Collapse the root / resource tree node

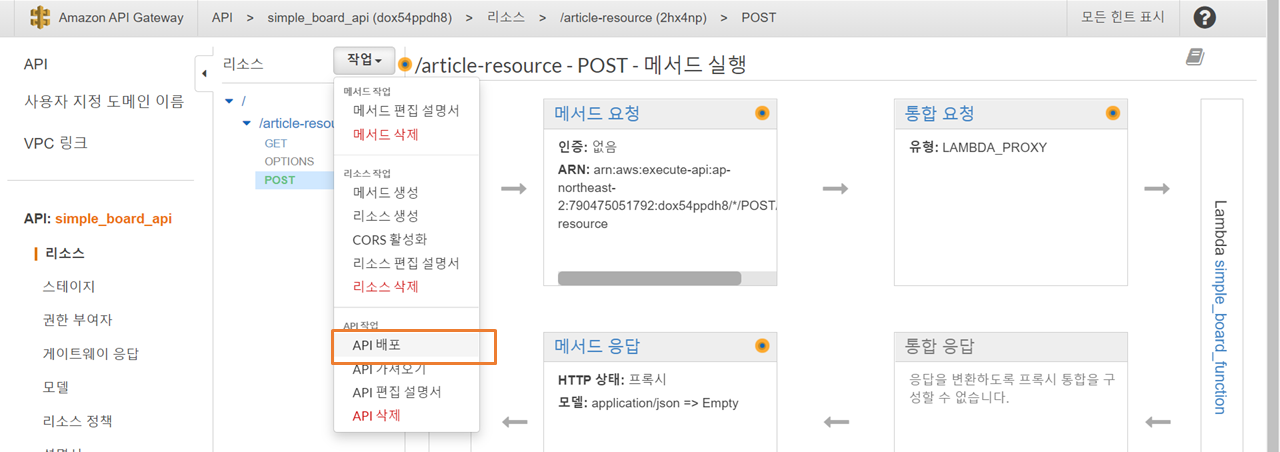pyautogui.click(x=229, y=101)
